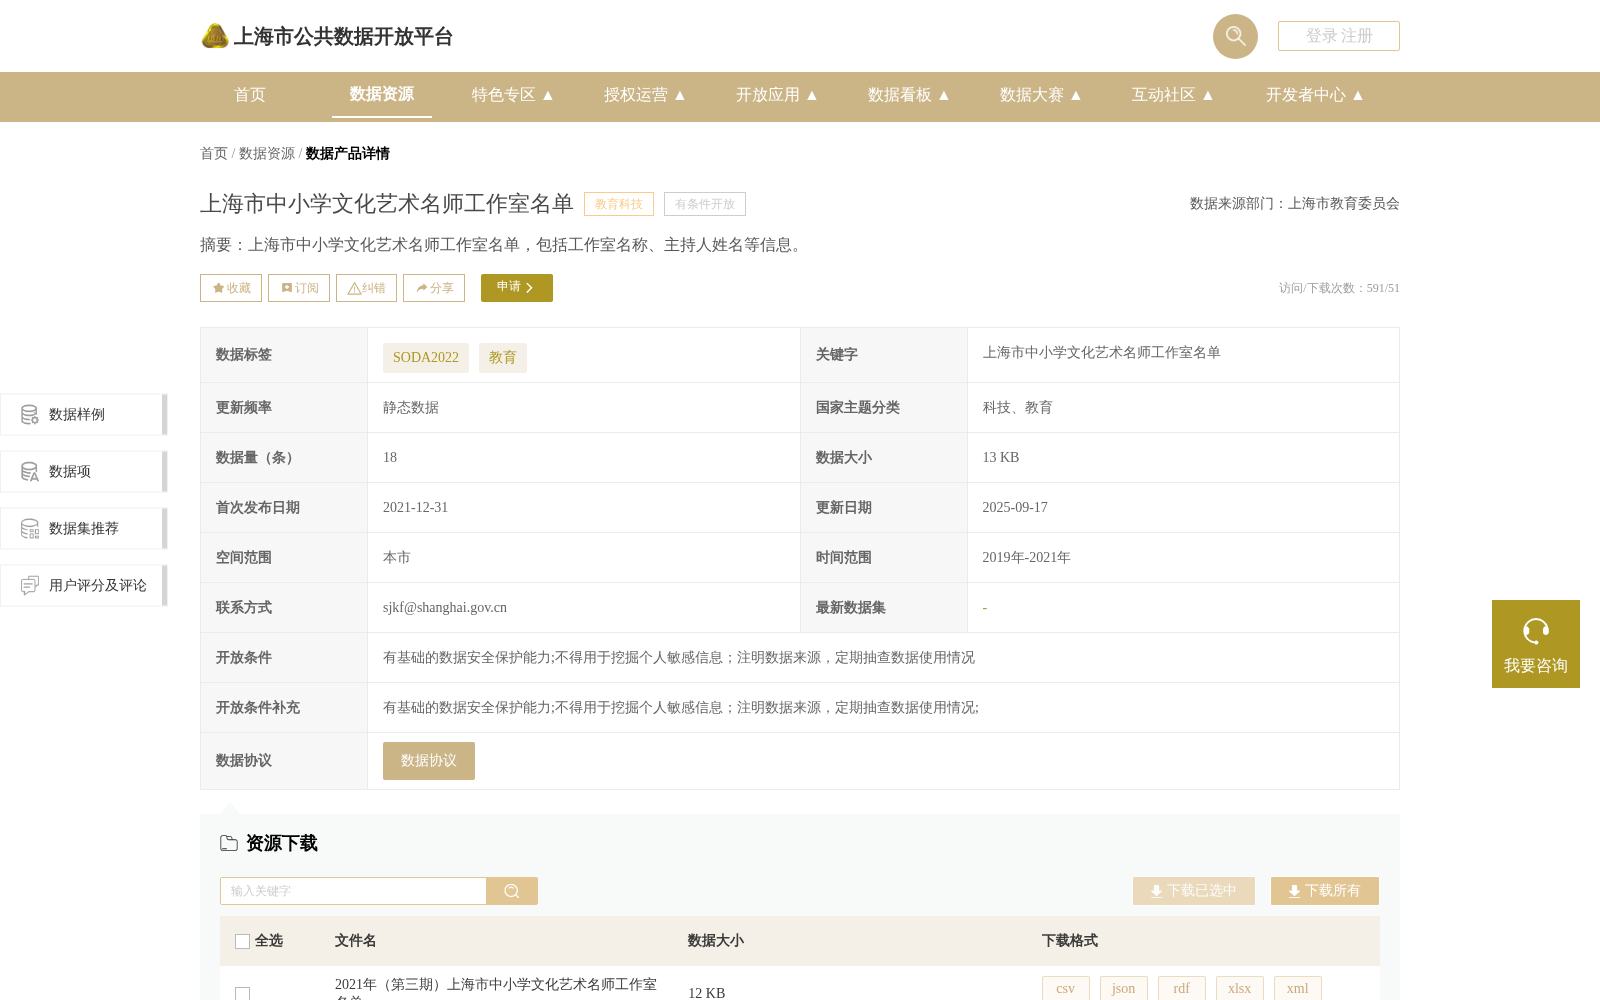Open the 数据样例 sidebar item
Image resolution: width=1600 pixels, height=1000 pixels.
coord(84,414)
